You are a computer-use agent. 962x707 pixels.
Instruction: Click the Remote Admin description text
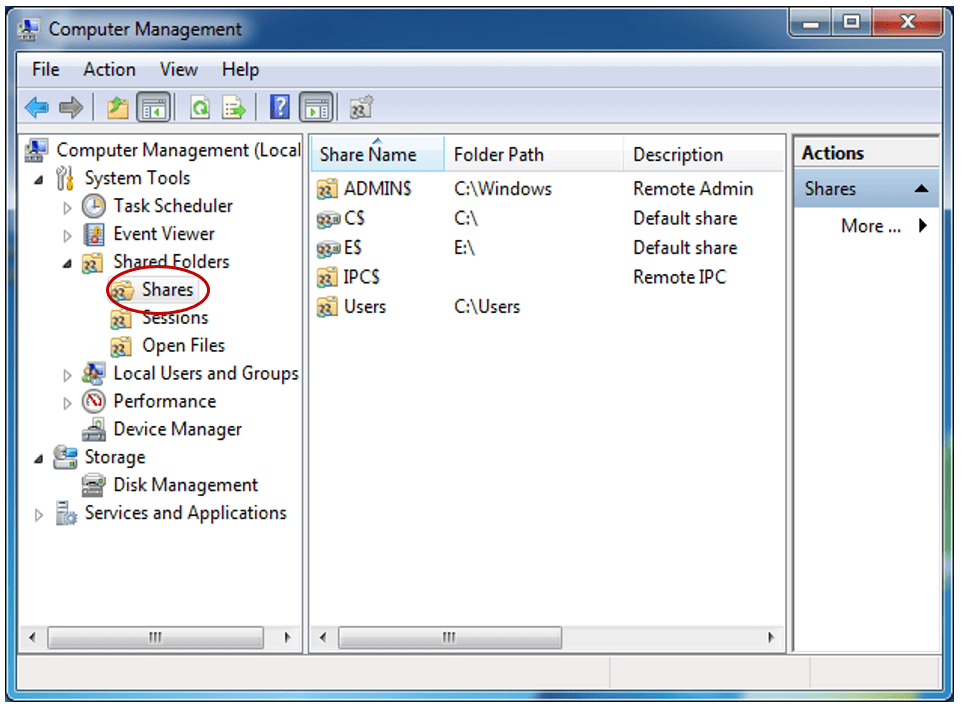click(693, 188)
